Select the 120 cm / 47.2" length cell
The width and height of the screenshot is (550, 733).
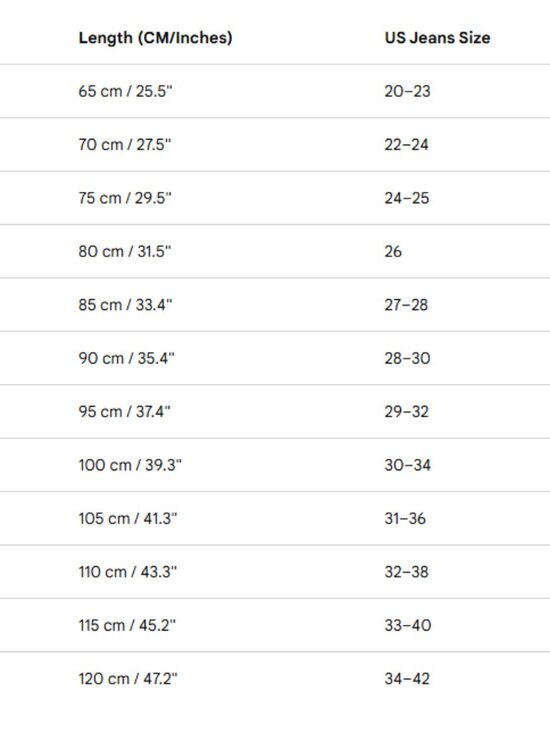(128, 679)
